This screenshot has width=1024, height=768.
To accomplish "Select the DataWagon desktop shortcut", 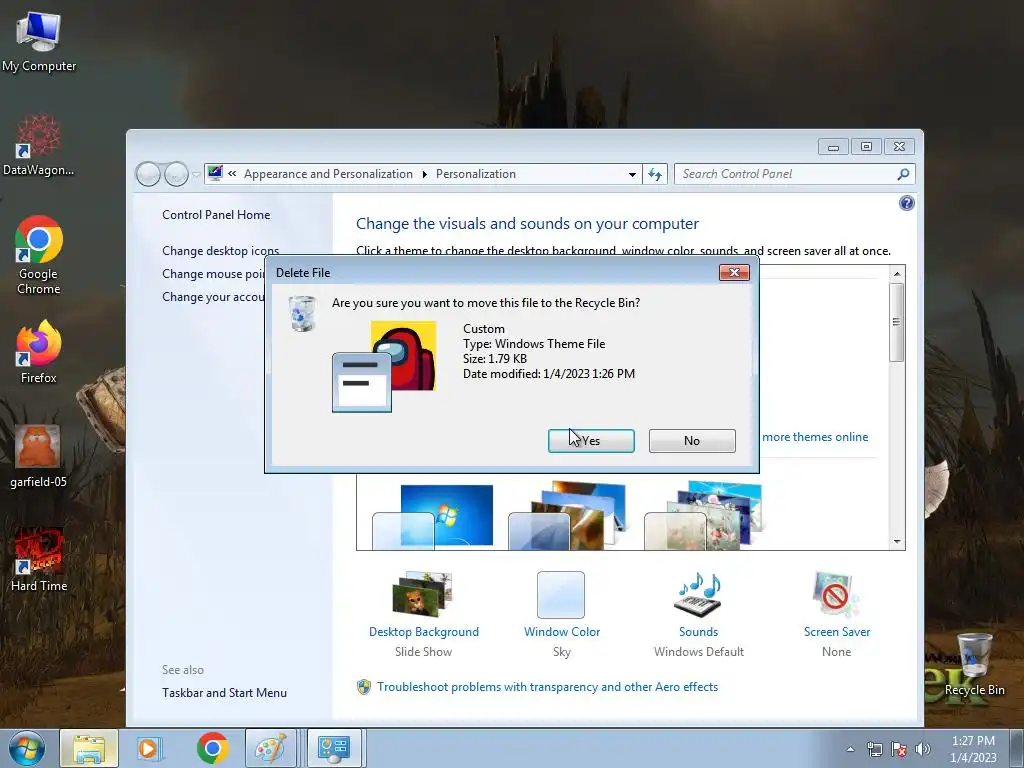I will (39, 145).
